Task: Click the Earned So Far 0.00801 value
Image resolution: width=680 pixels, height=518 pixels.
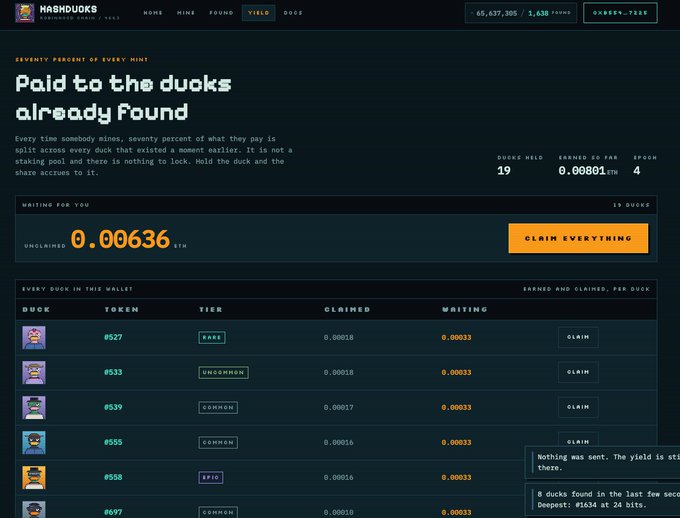Action: coord(582,170)
